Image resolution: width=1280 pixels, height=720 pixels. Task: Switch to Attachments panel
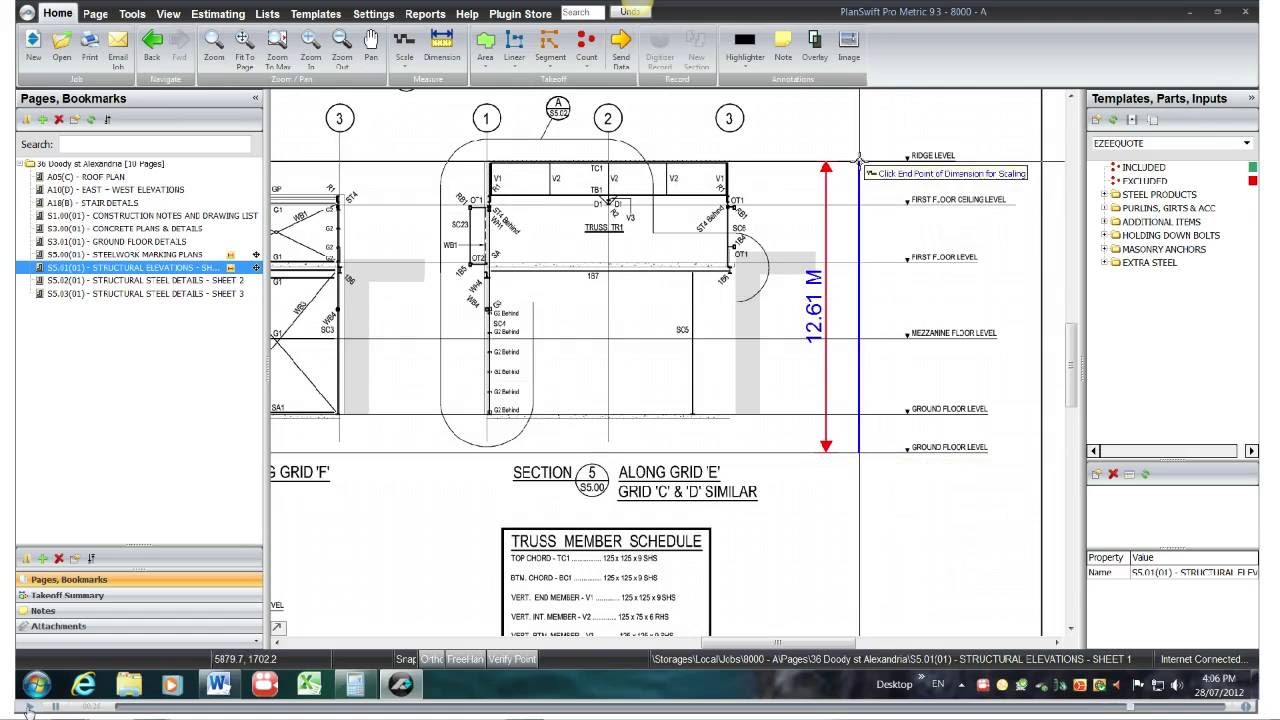click(x=139, y=626)
